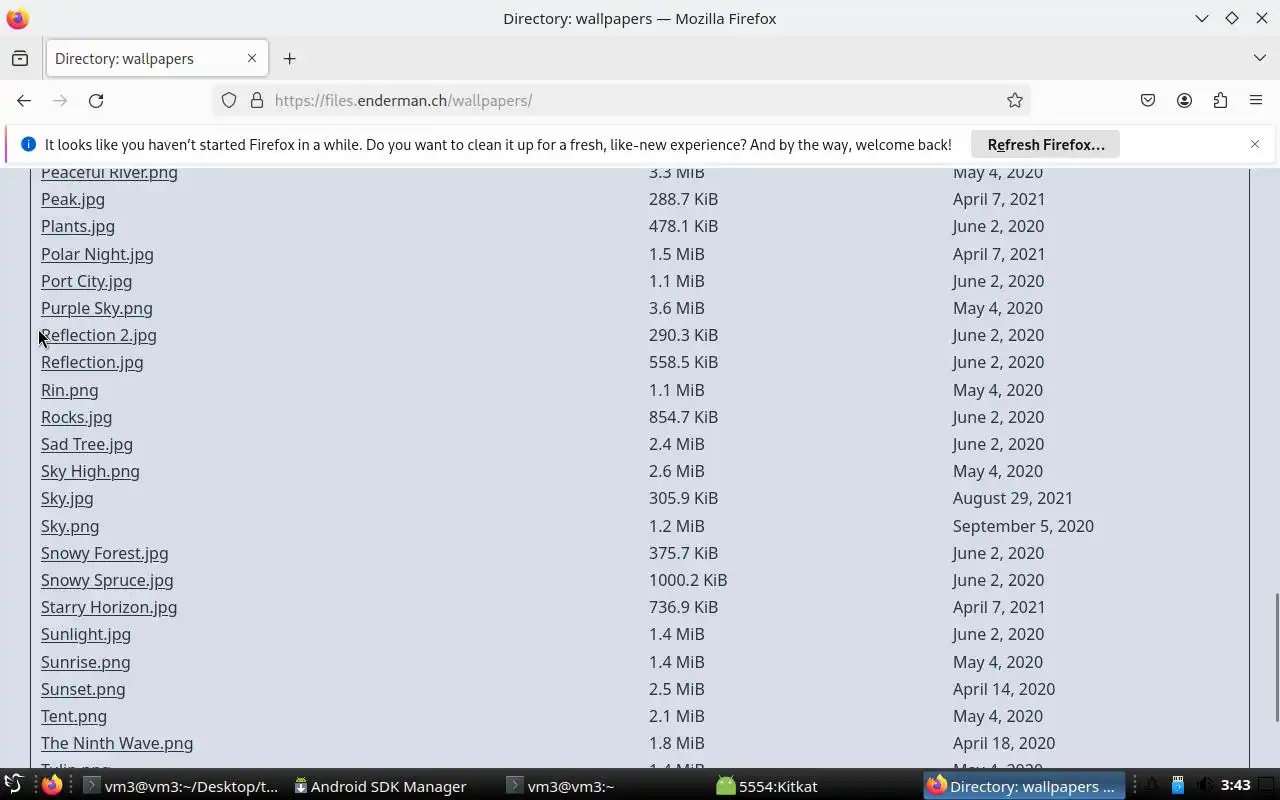
Task: Open Rin.png link
Action: tap(70, 390)
